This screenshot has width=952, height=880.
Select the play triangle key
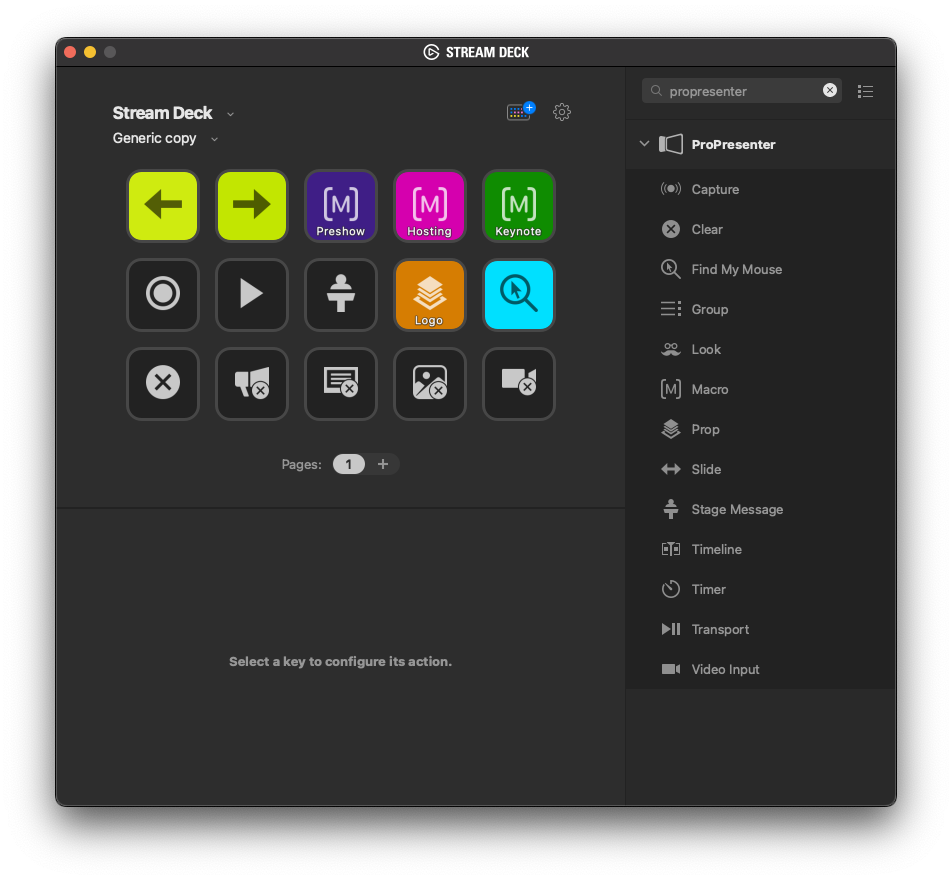pyautogui.click(x=252, y=295)
